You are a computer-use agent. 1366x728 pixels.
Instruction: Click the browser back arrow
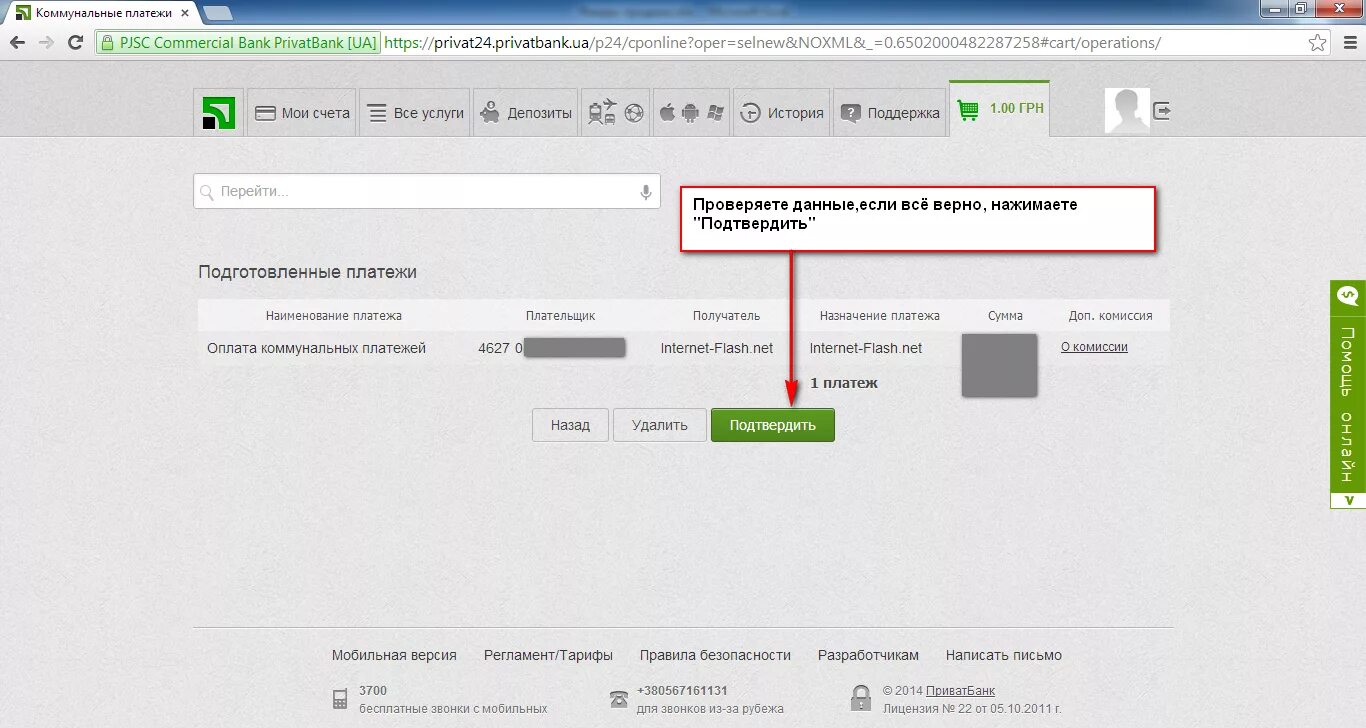[18, 43]
